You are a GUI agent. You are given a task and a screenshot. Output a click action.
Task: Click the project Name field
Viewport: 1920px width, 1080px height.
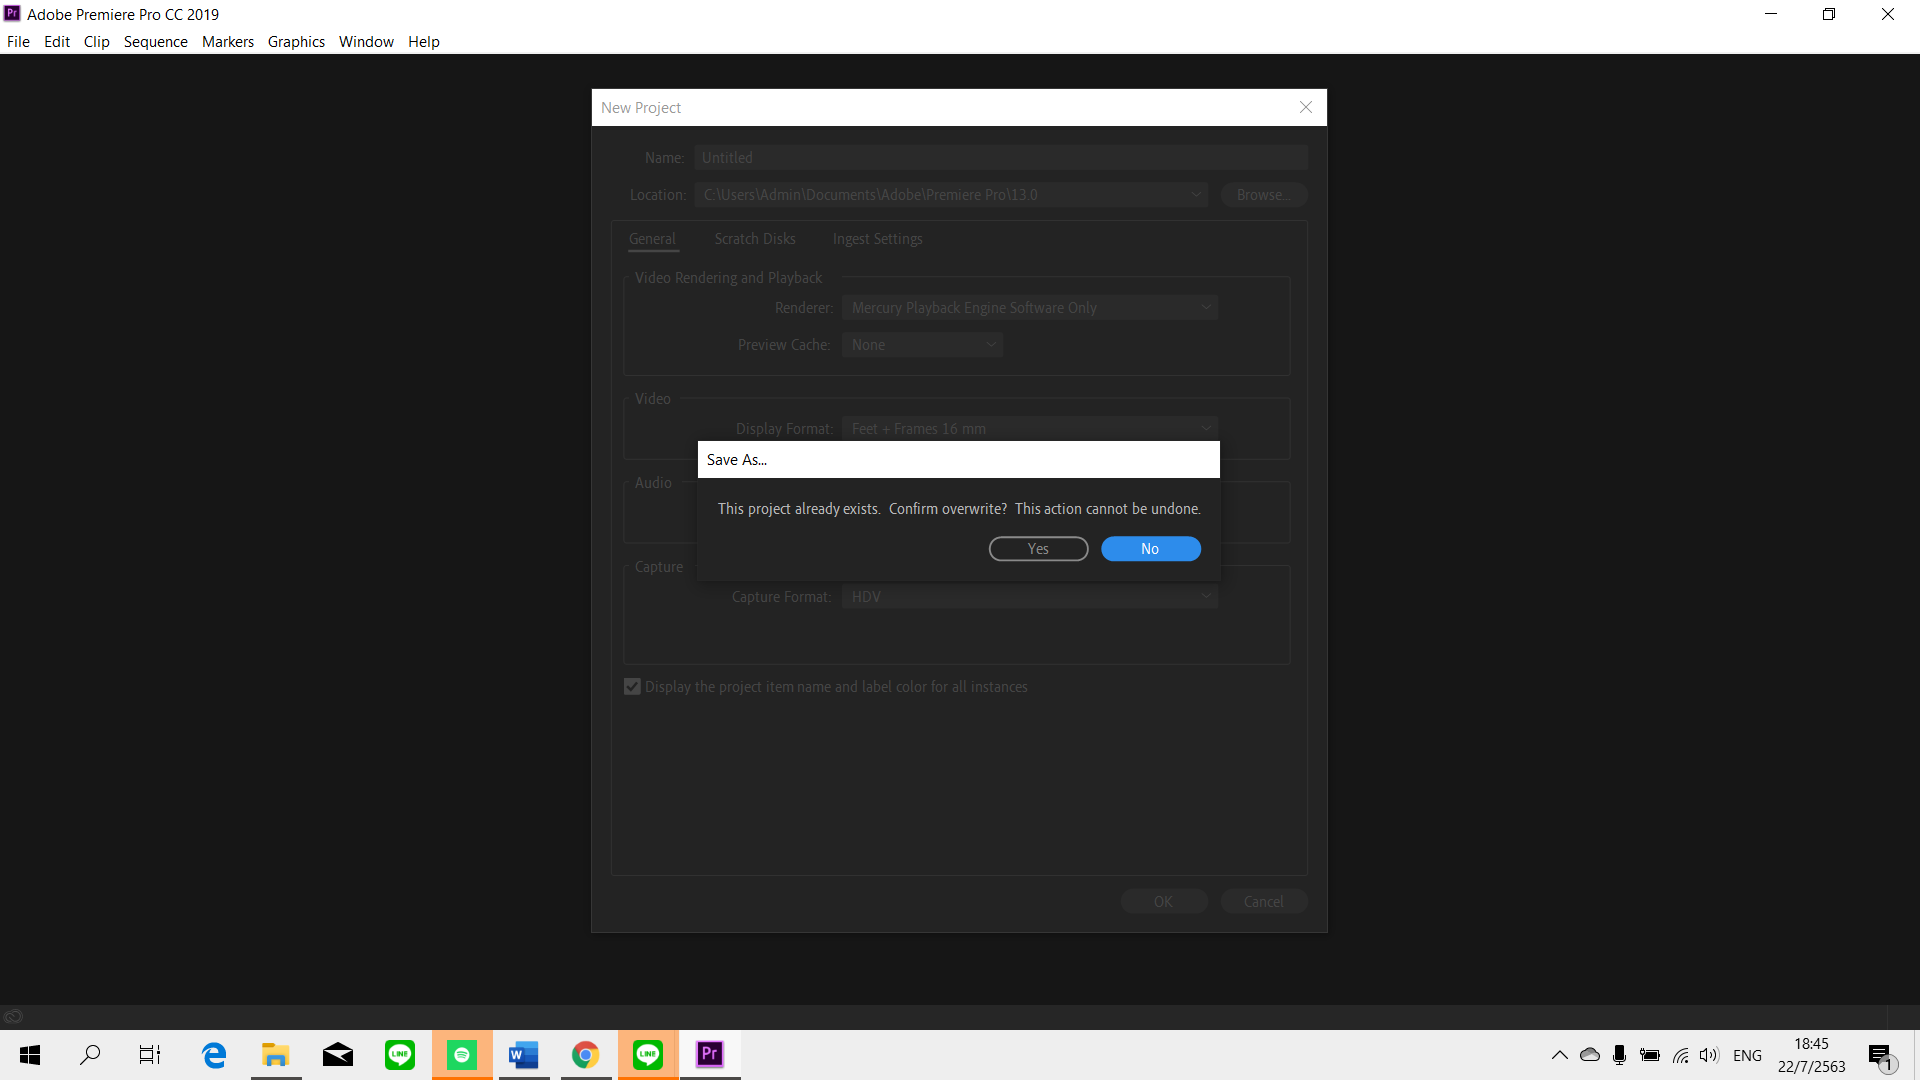[1000, 157]
